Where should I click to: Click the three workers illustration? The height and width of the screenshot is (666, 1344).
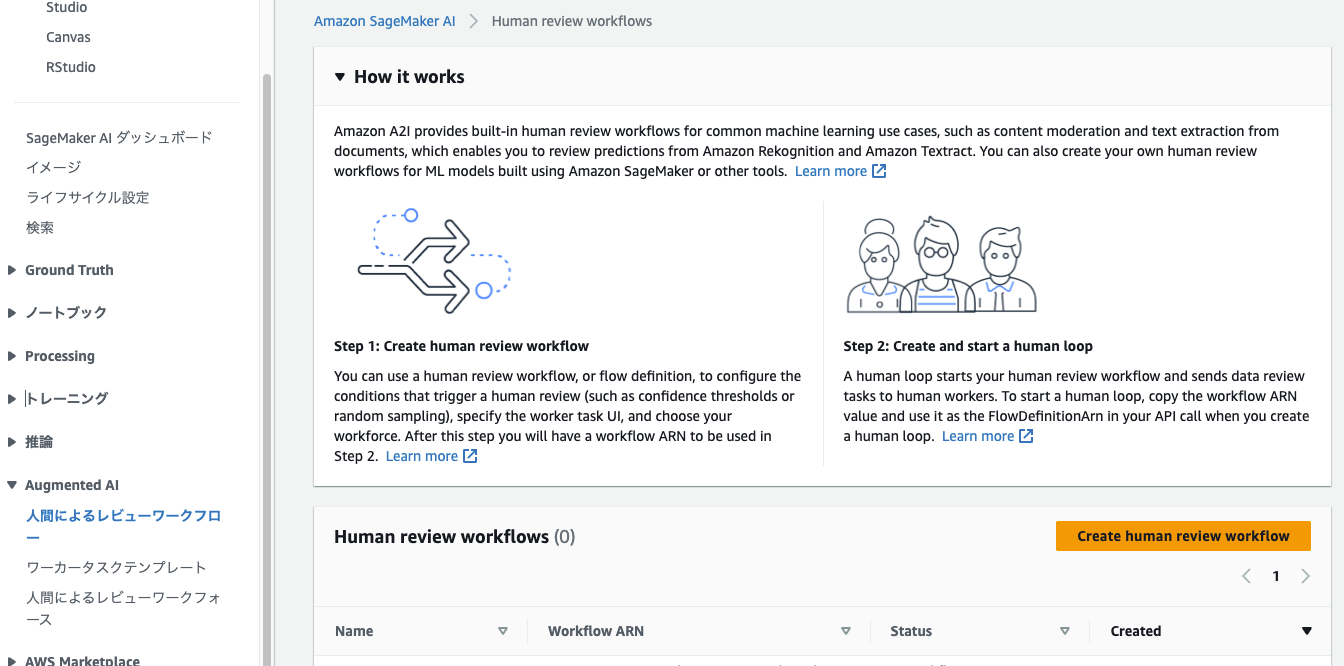pos(941,265)
